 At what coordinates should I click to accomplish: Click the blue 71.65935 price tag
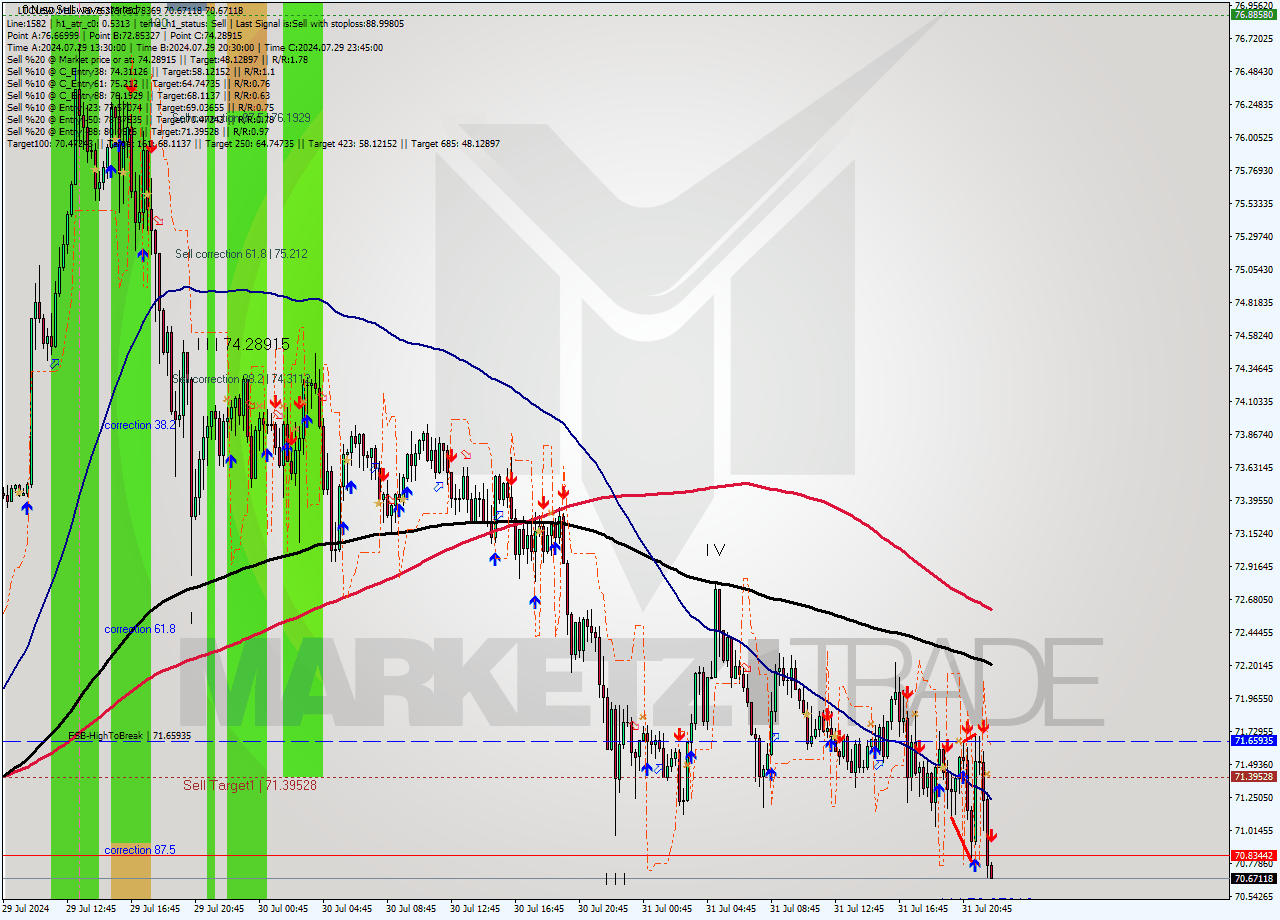tap(1254, 741)
